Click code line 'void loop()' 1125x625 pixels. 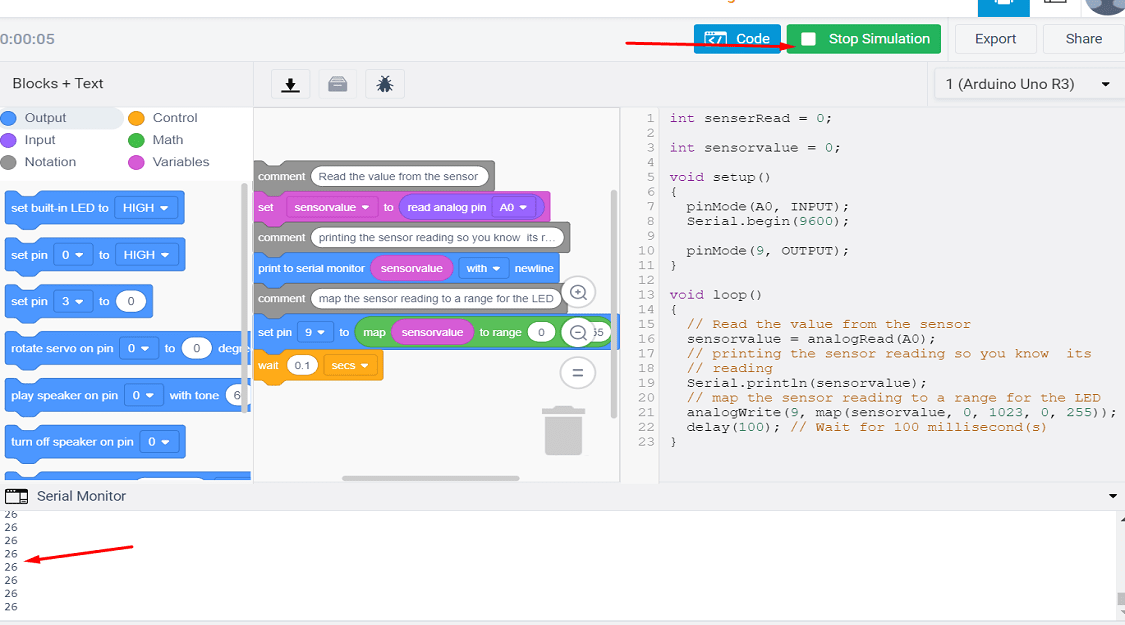(715, 295)
